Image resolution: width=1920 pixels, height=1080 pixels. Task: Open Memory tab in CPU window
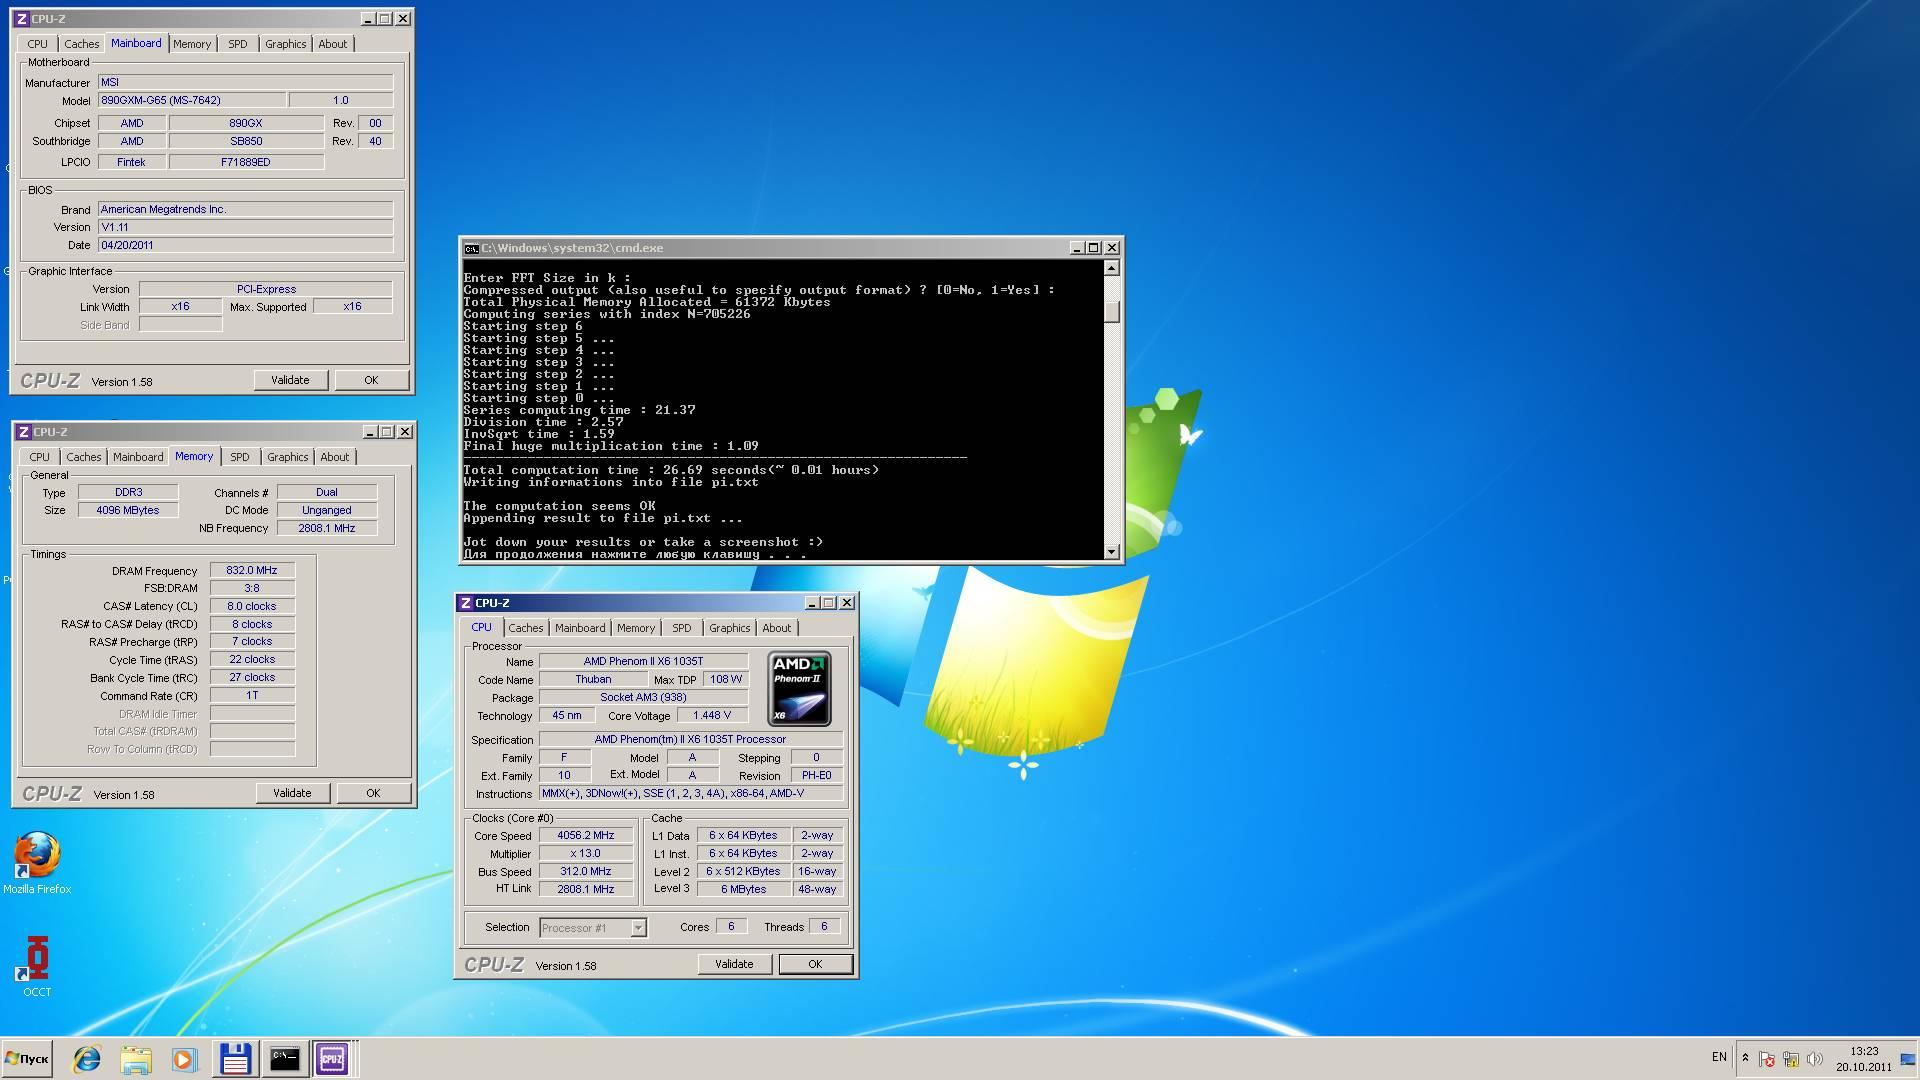point(635,628)
